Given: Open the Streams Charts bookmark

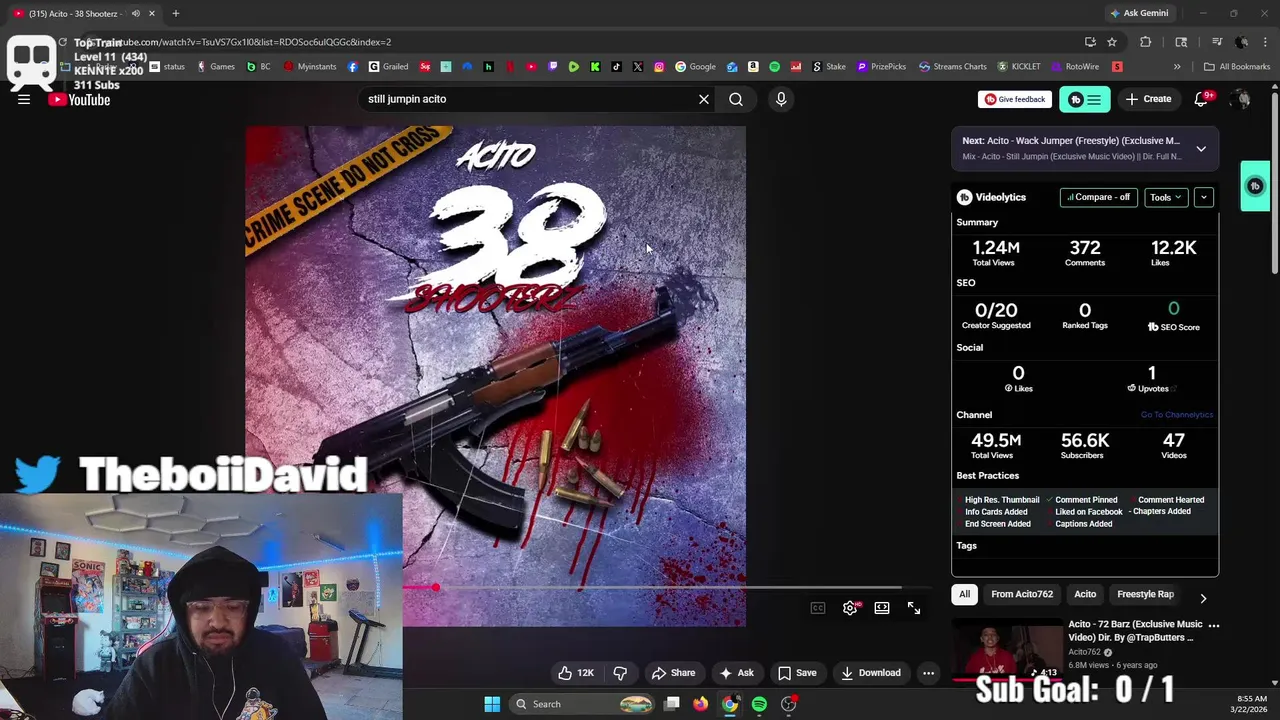Looking at the screenshot, I should [x=952, y=67].
